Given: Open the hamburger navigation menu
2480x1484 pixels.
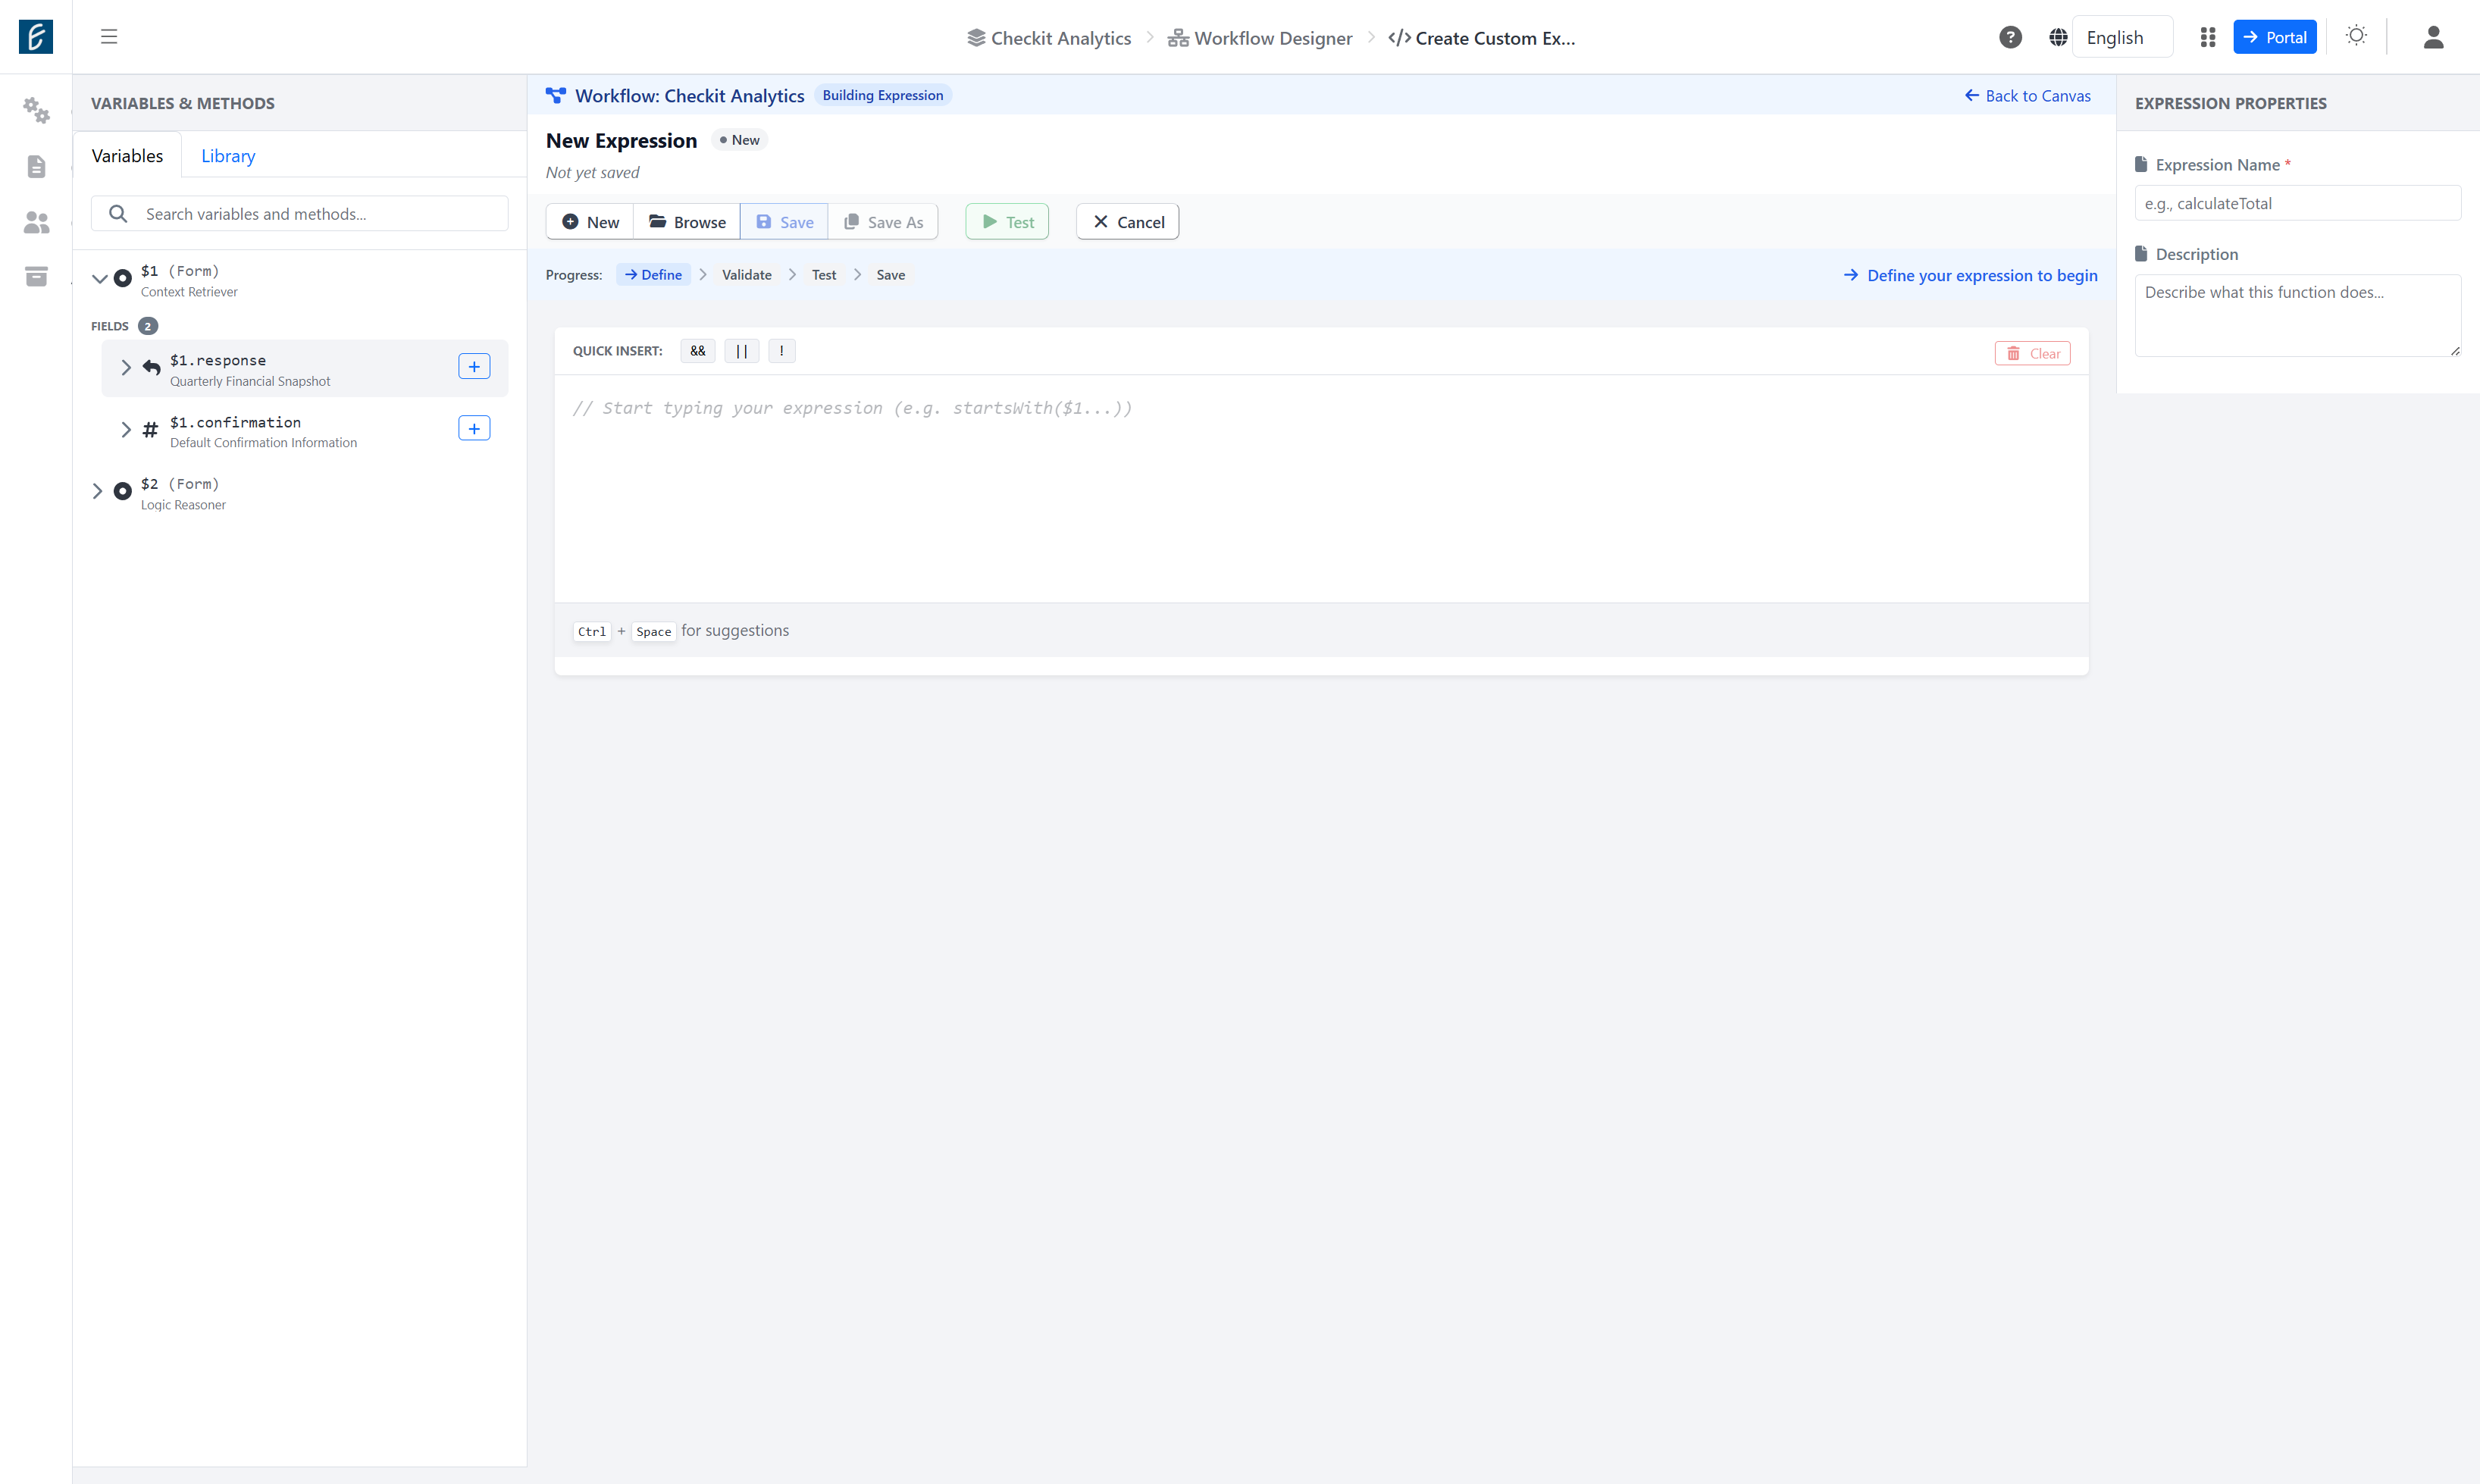Looking at the screenshot, I should (x=109, y=37).
